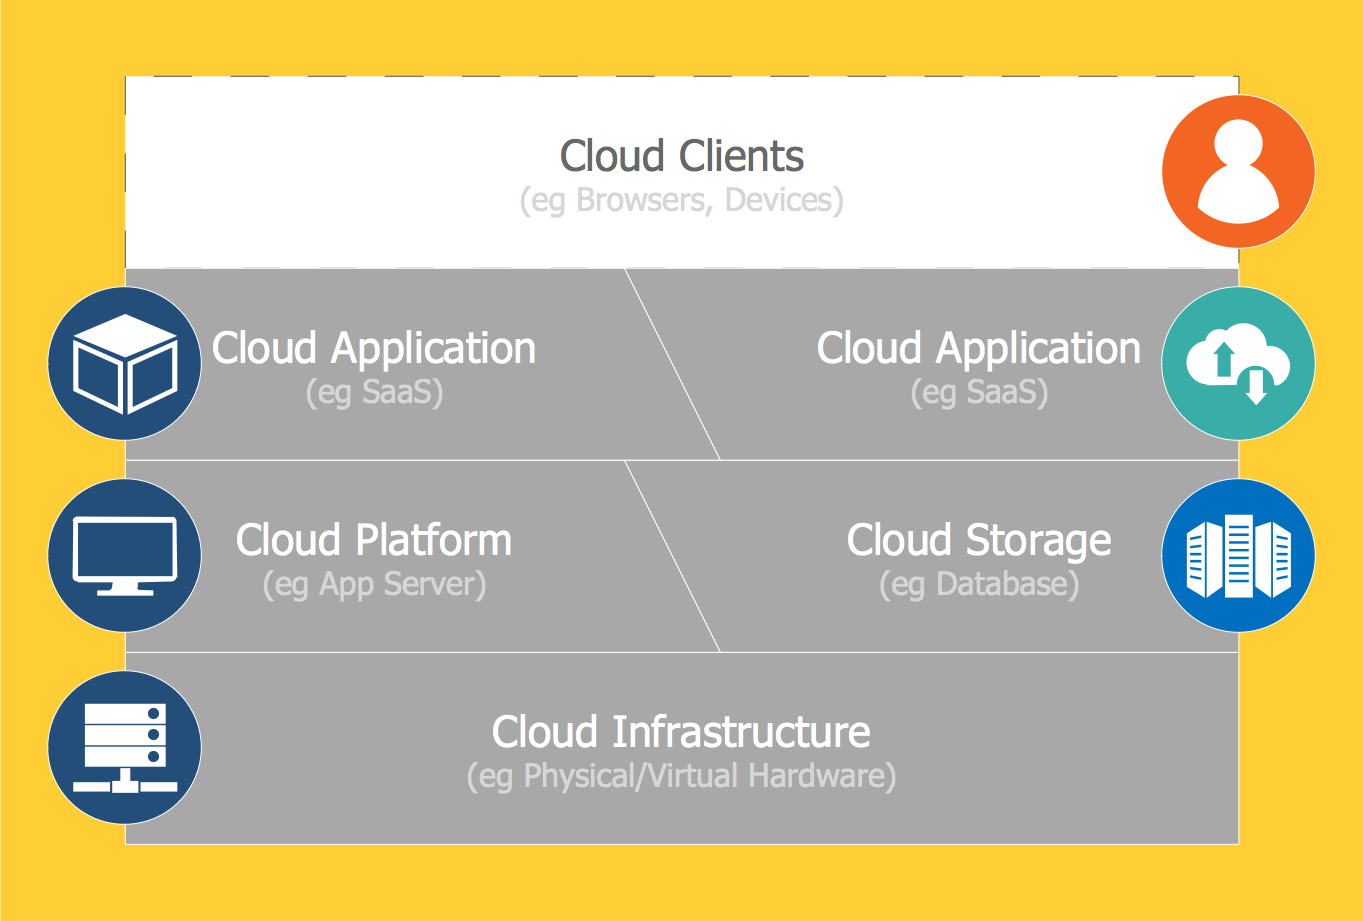Click the blue data center buildings icon
1363x921 pixels.
tap(1238, 555)
